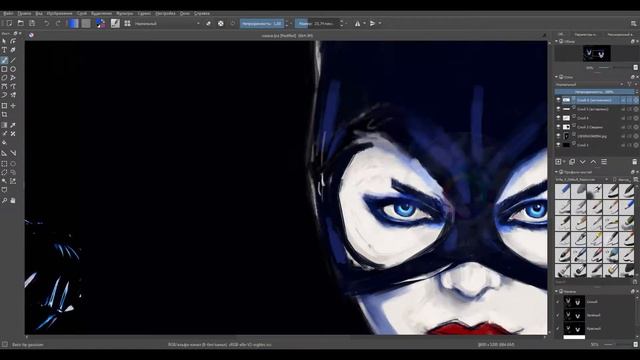Add a new paint layer
Viewport: 640px width, 360px height.
pyautogui.click(x=558, y=162)
